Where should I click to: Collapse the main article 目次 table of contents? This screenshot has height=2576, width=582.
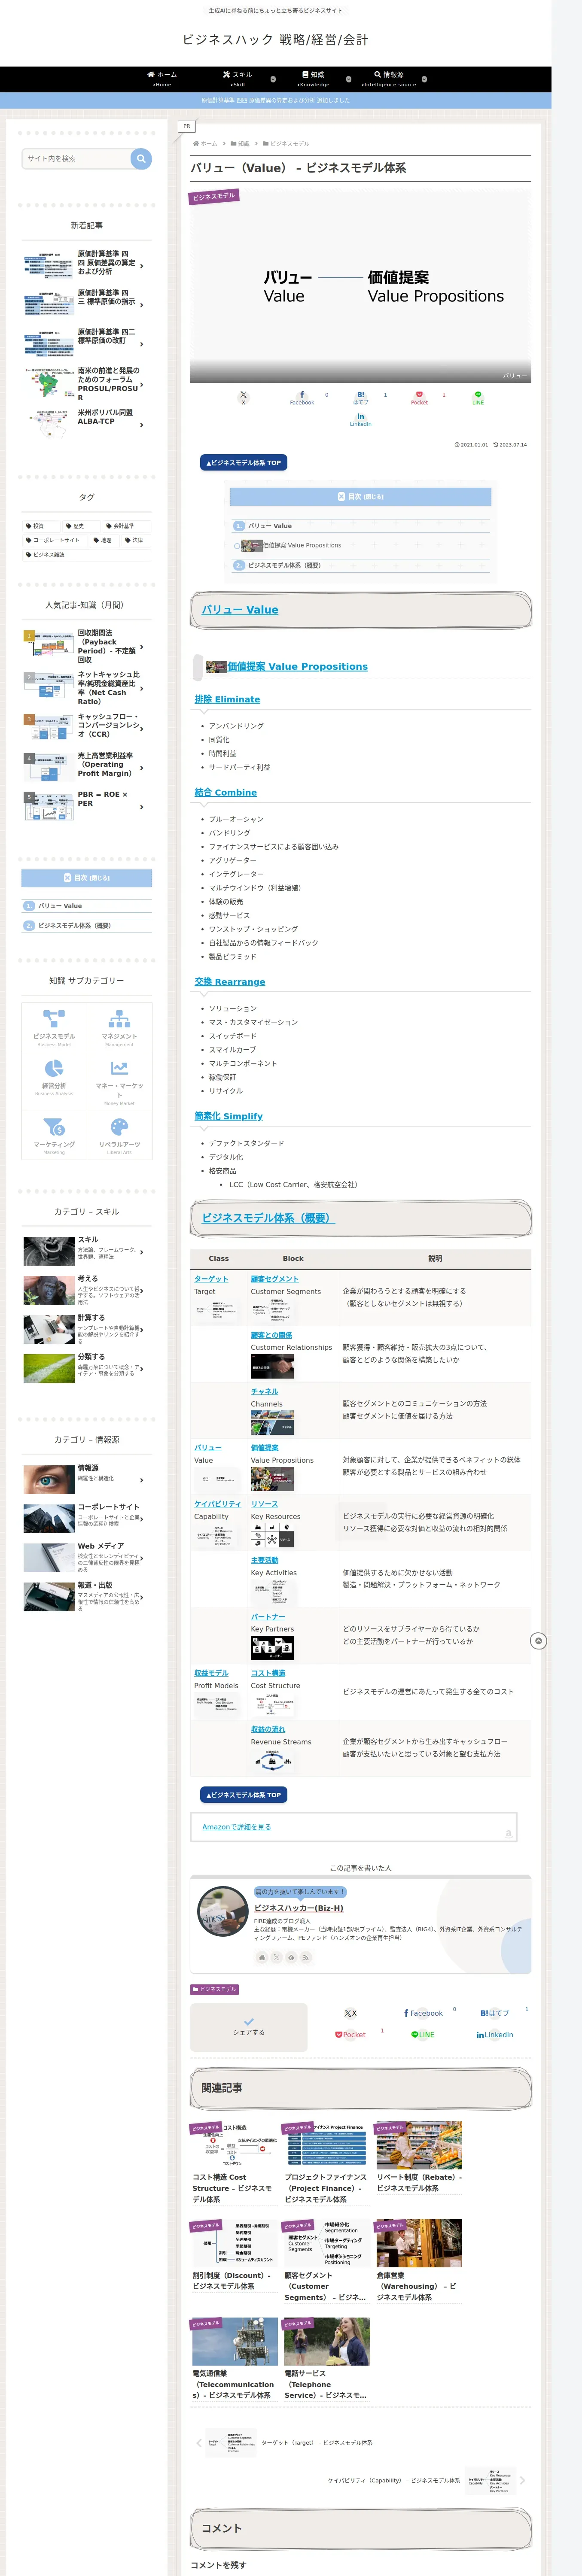tap(360, 496)
